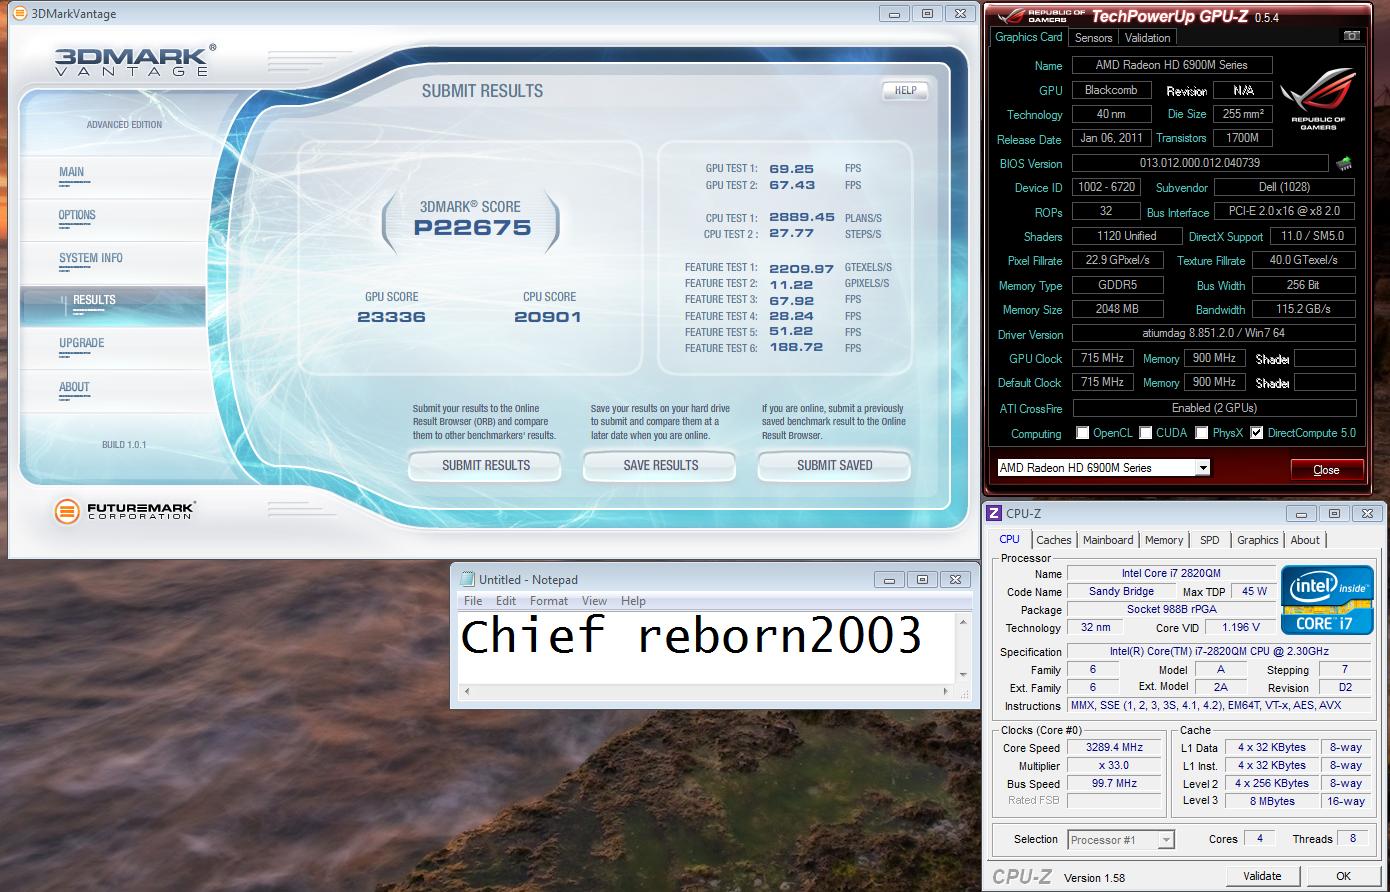Enable the CUDA checkbox in GPU-Z
The width and height of the screenshot is (1390, 892).
point(1145,433)
